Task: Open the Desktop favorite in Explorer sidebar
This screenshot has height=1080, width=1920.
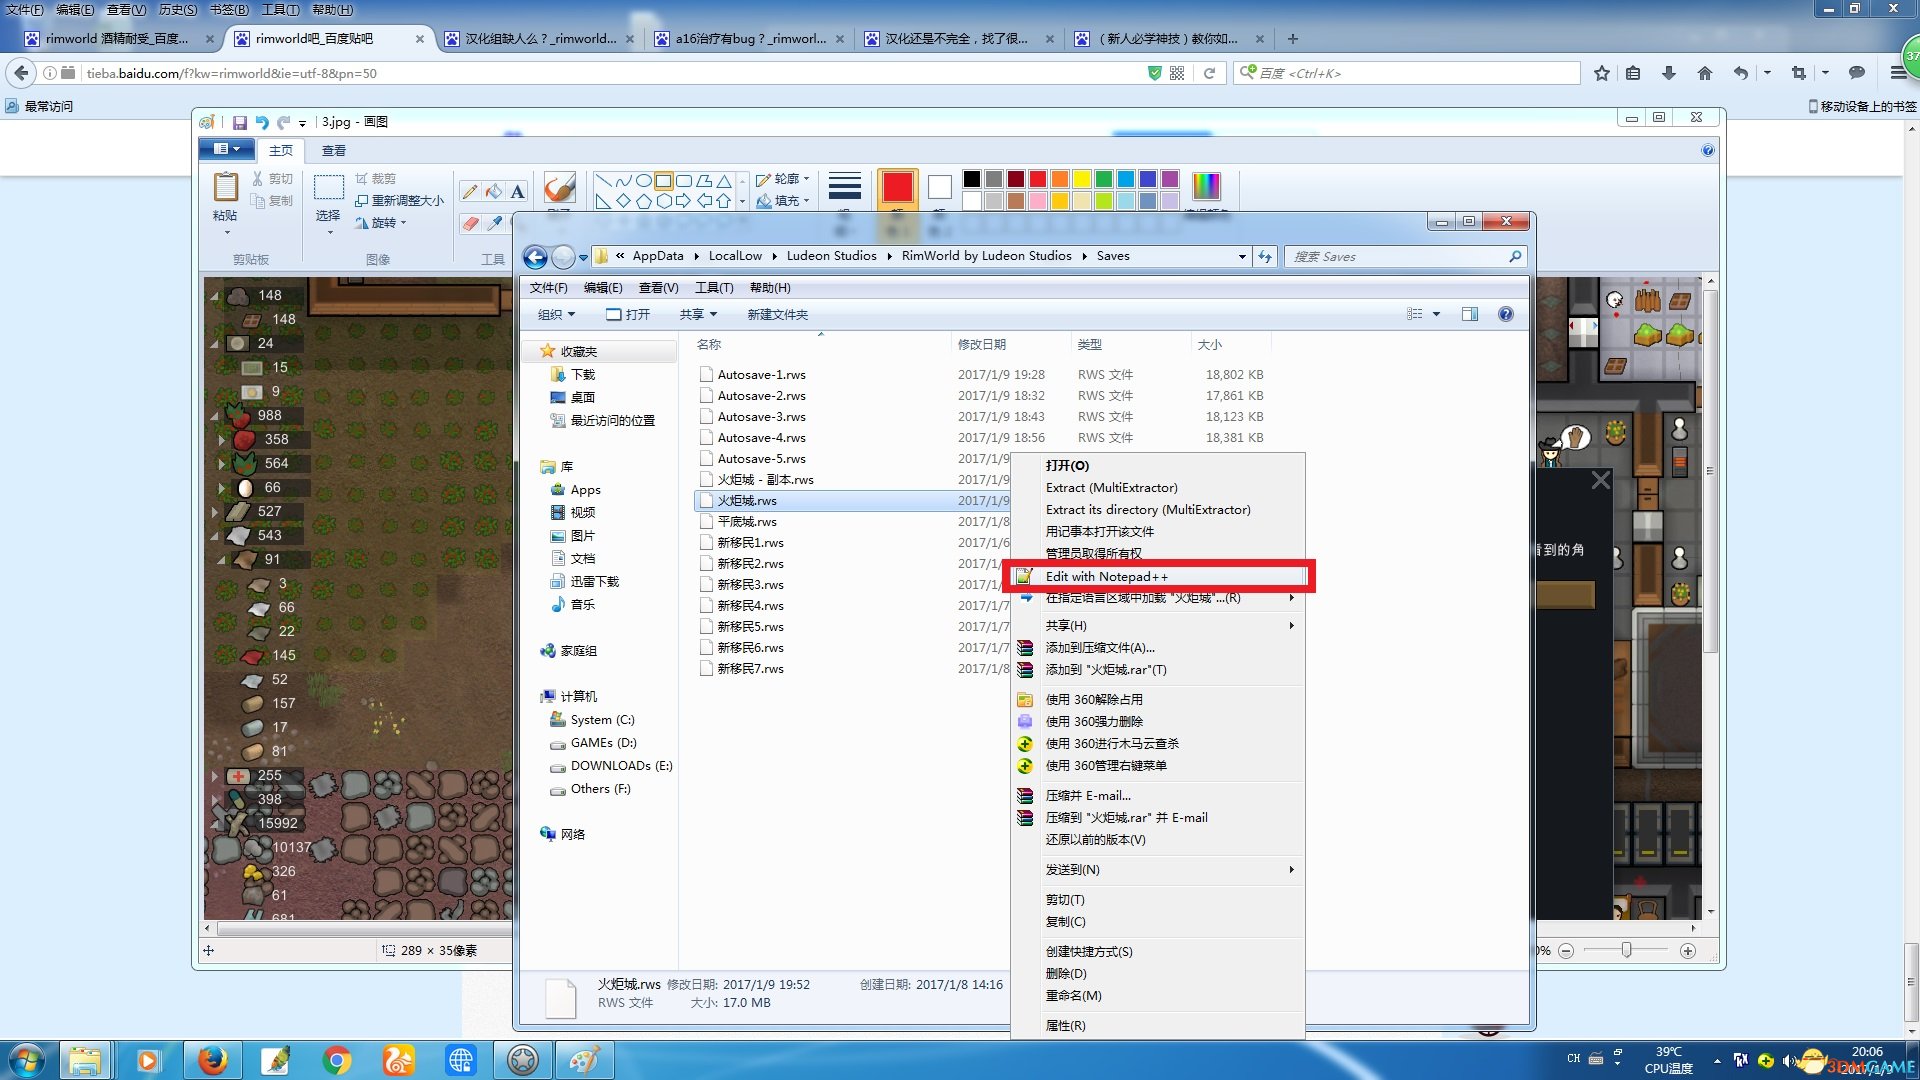Action: 582,398
